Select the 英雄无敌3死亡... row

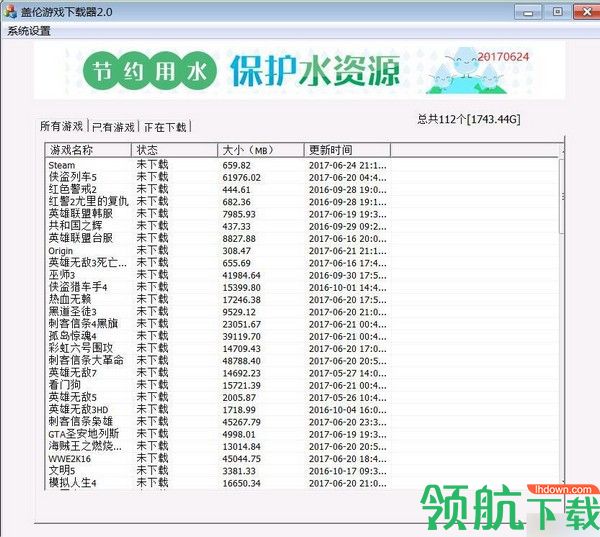pyautogui.click(x=302, y=263)
